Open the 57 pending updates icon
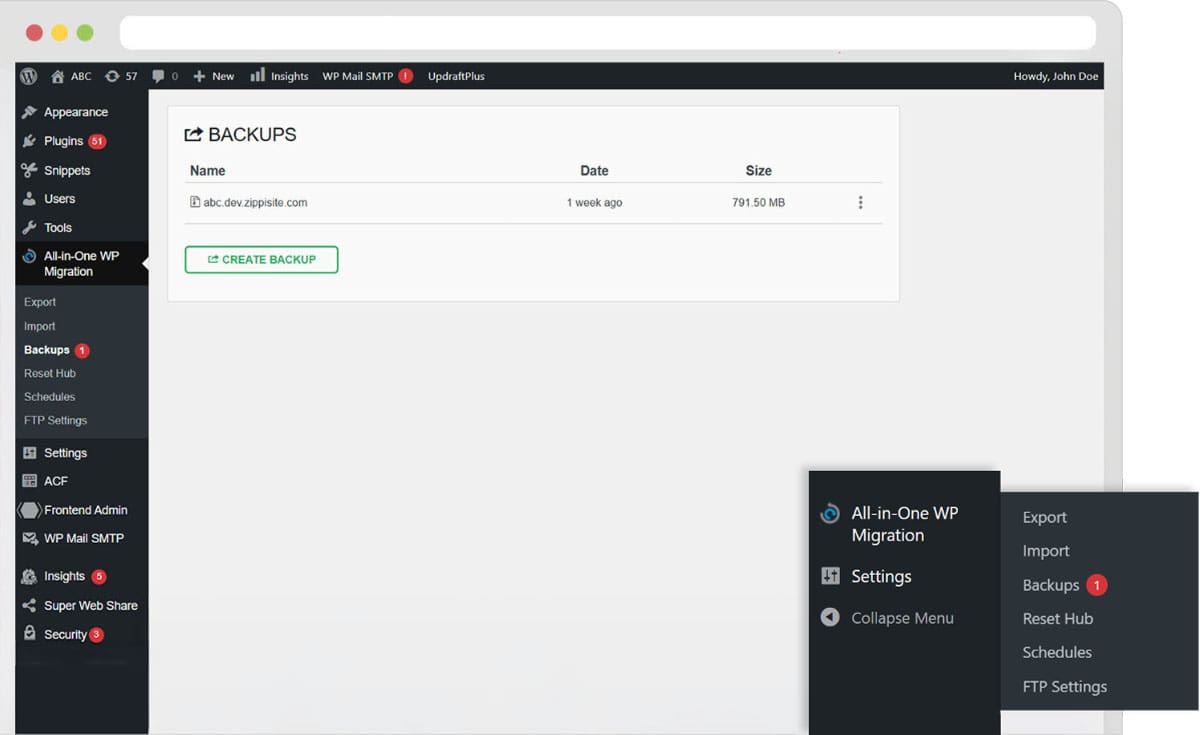Screen dimensions: 1200x735 [x=112, y=76]
